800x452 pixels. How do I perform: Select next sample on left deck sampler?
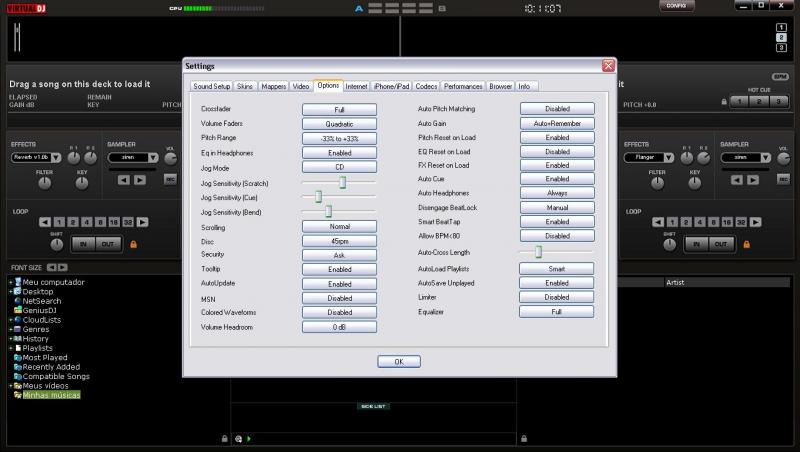[140, 180]
